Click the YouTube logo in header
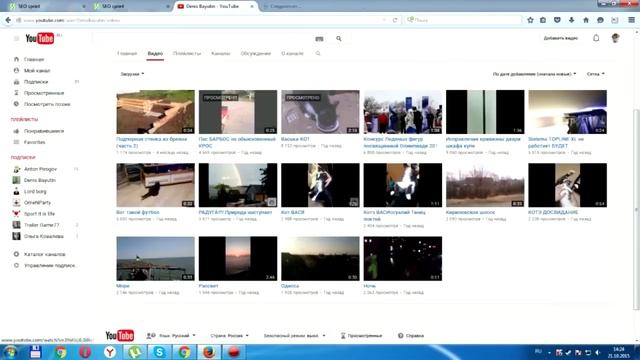The height and width of the screenshot is (360, 640). [40, 38]
